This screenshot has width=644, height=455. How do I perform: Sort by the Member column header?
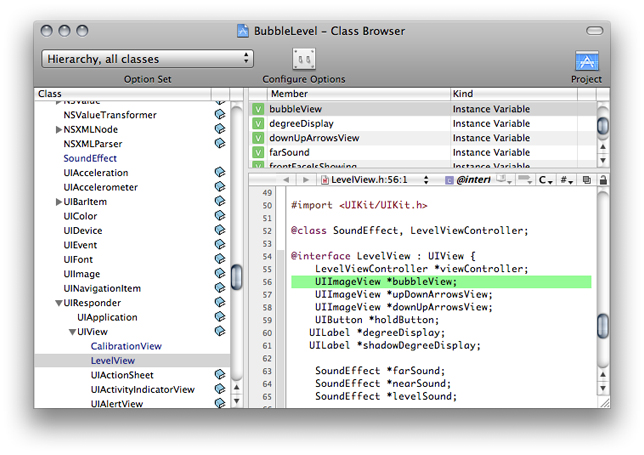coord(349,94)
